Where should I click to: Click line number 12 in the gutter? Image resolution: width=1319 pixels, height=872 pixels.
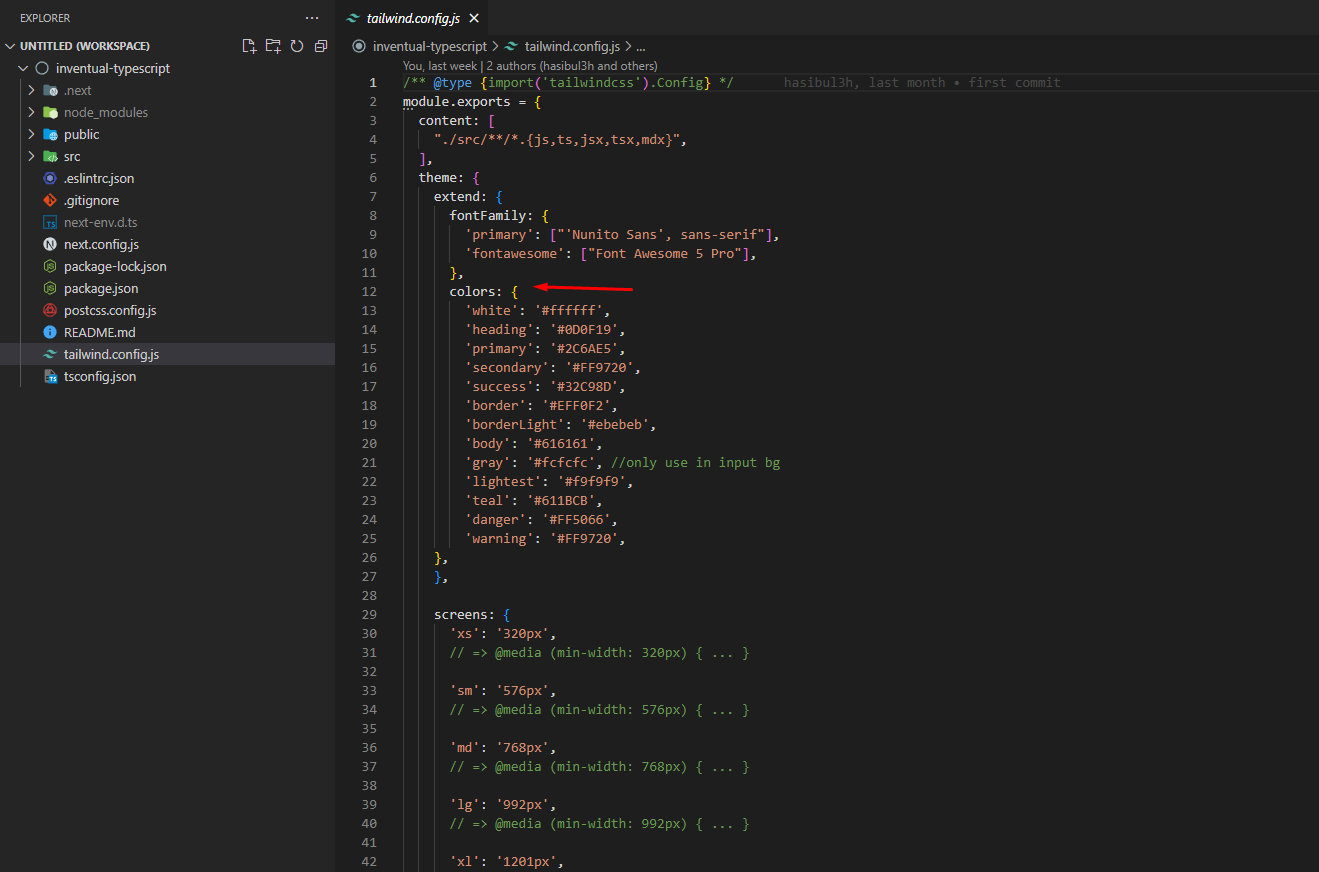369,291
